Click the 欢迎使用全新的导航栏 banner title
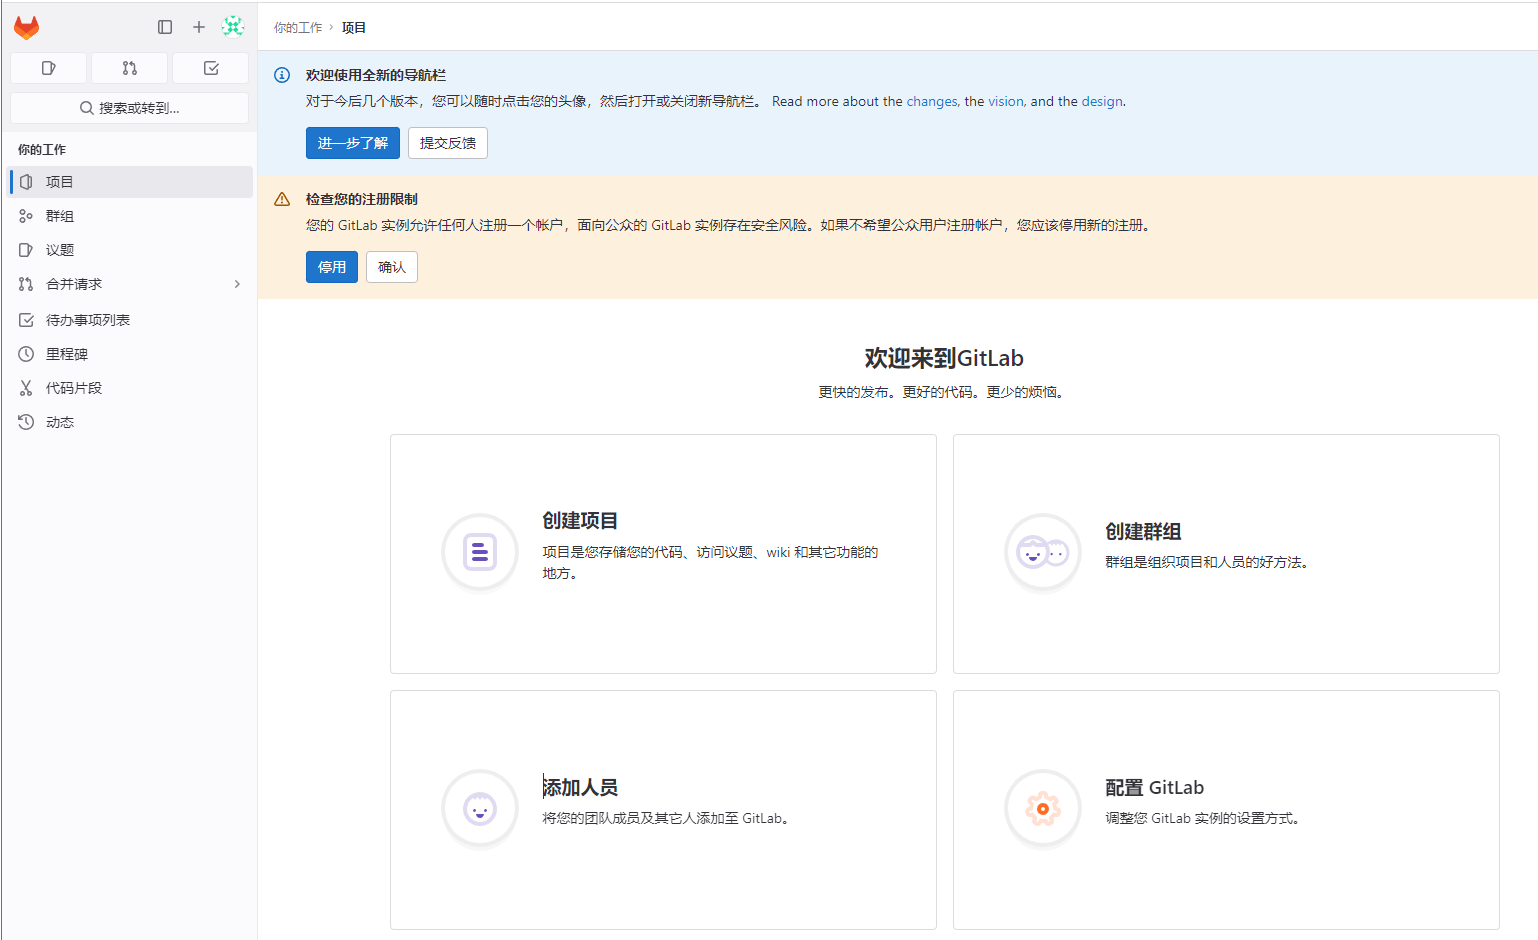Screen dimensions: 1538x940 click(x=376, y=75)
